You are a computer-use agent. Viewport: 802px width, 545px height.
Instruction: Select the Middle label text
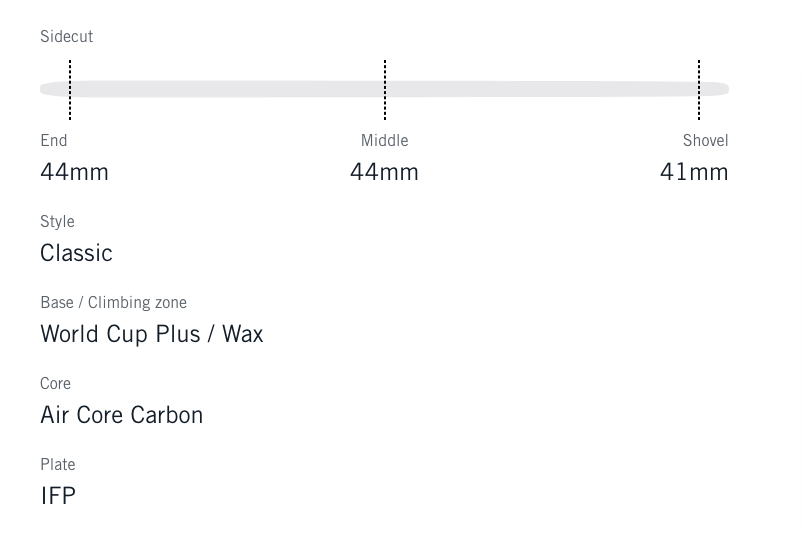(x=385, y=141)
